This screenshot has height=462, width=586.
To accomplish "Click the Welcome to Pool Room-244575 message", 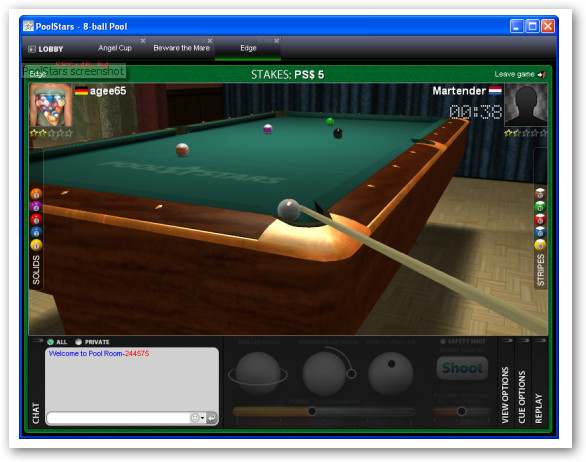I will [99, 353].
